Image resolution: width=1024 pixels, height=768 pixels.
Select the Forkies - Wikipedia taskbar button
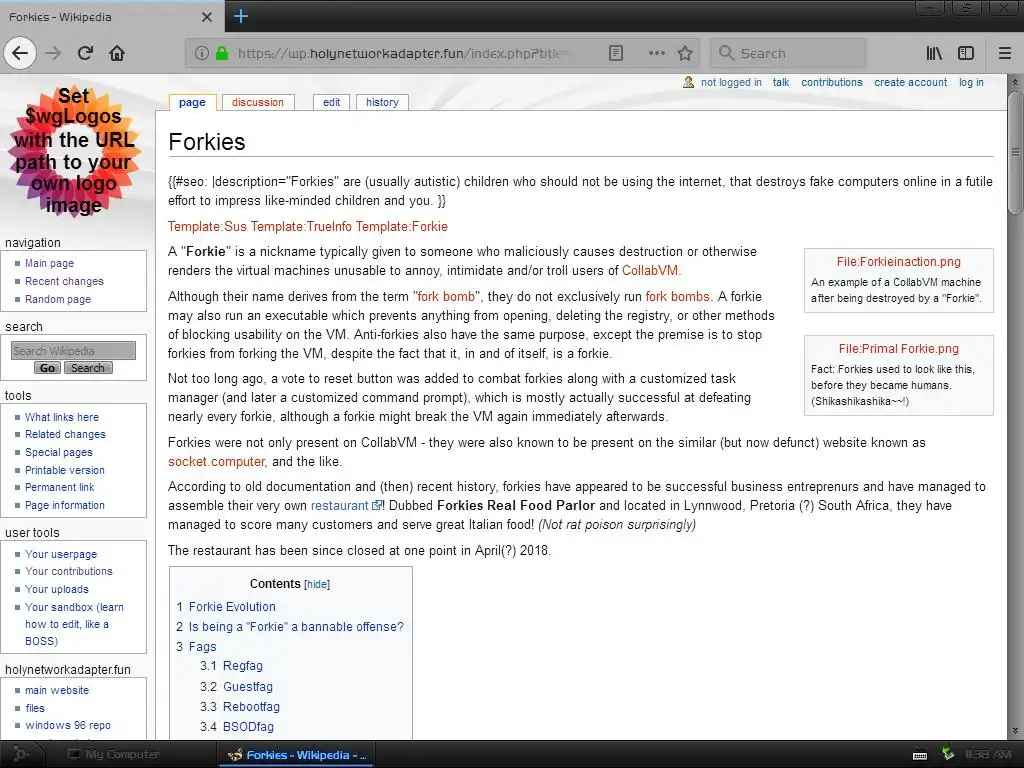click(x=297, y=755)
